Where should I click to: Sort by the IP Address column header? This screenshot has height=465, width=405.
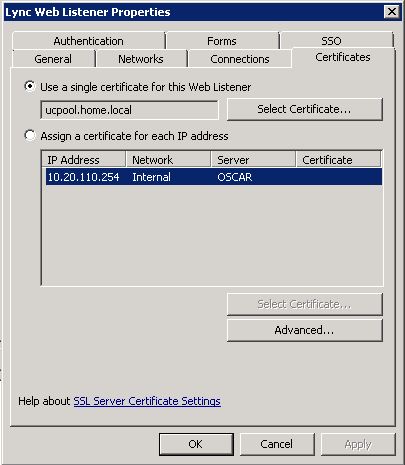pos(84,160)
